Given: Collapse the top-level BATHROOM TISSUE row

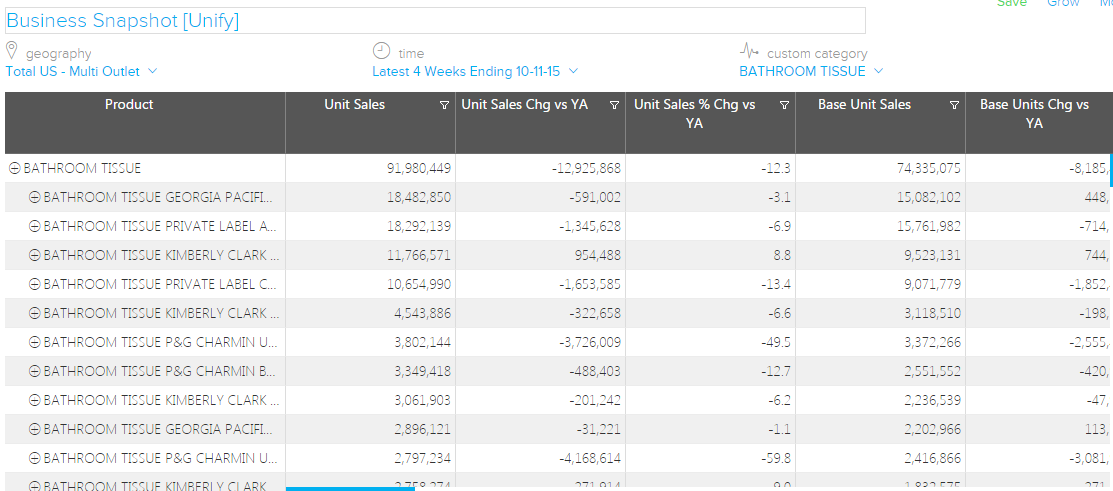Looking at the screenshot, I should click(15, 169).
